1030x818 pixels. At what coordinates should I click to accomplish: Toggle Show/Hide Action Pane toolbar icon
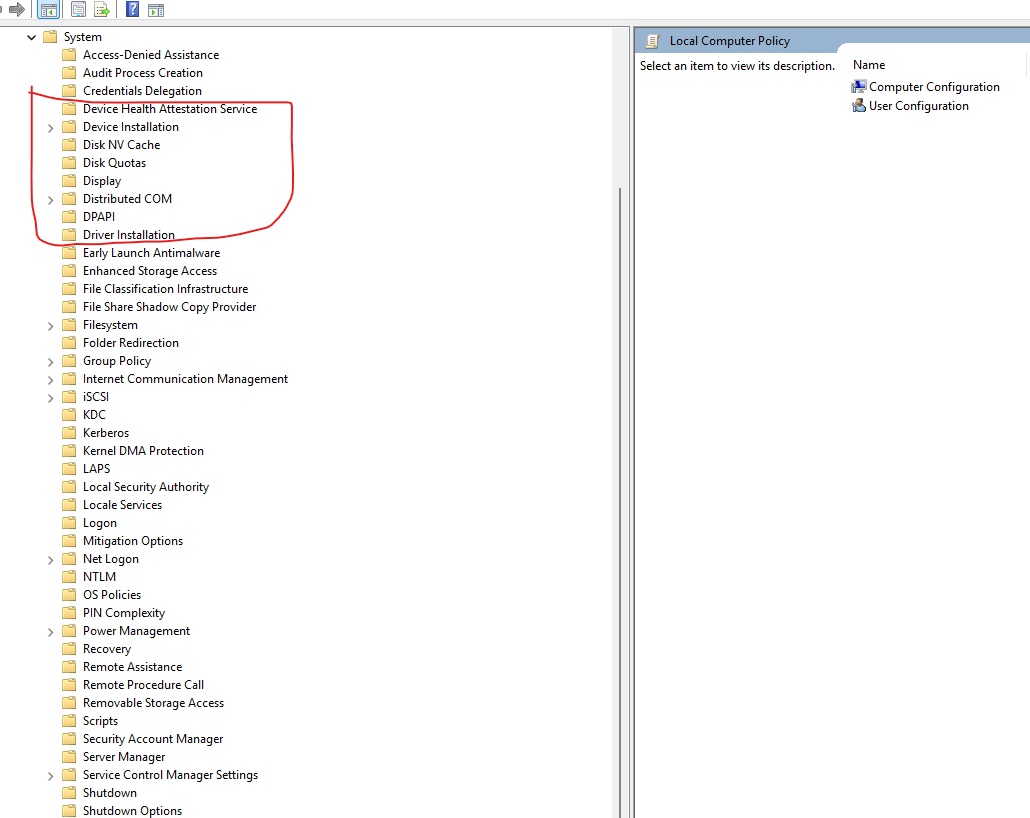pos(156,10)
